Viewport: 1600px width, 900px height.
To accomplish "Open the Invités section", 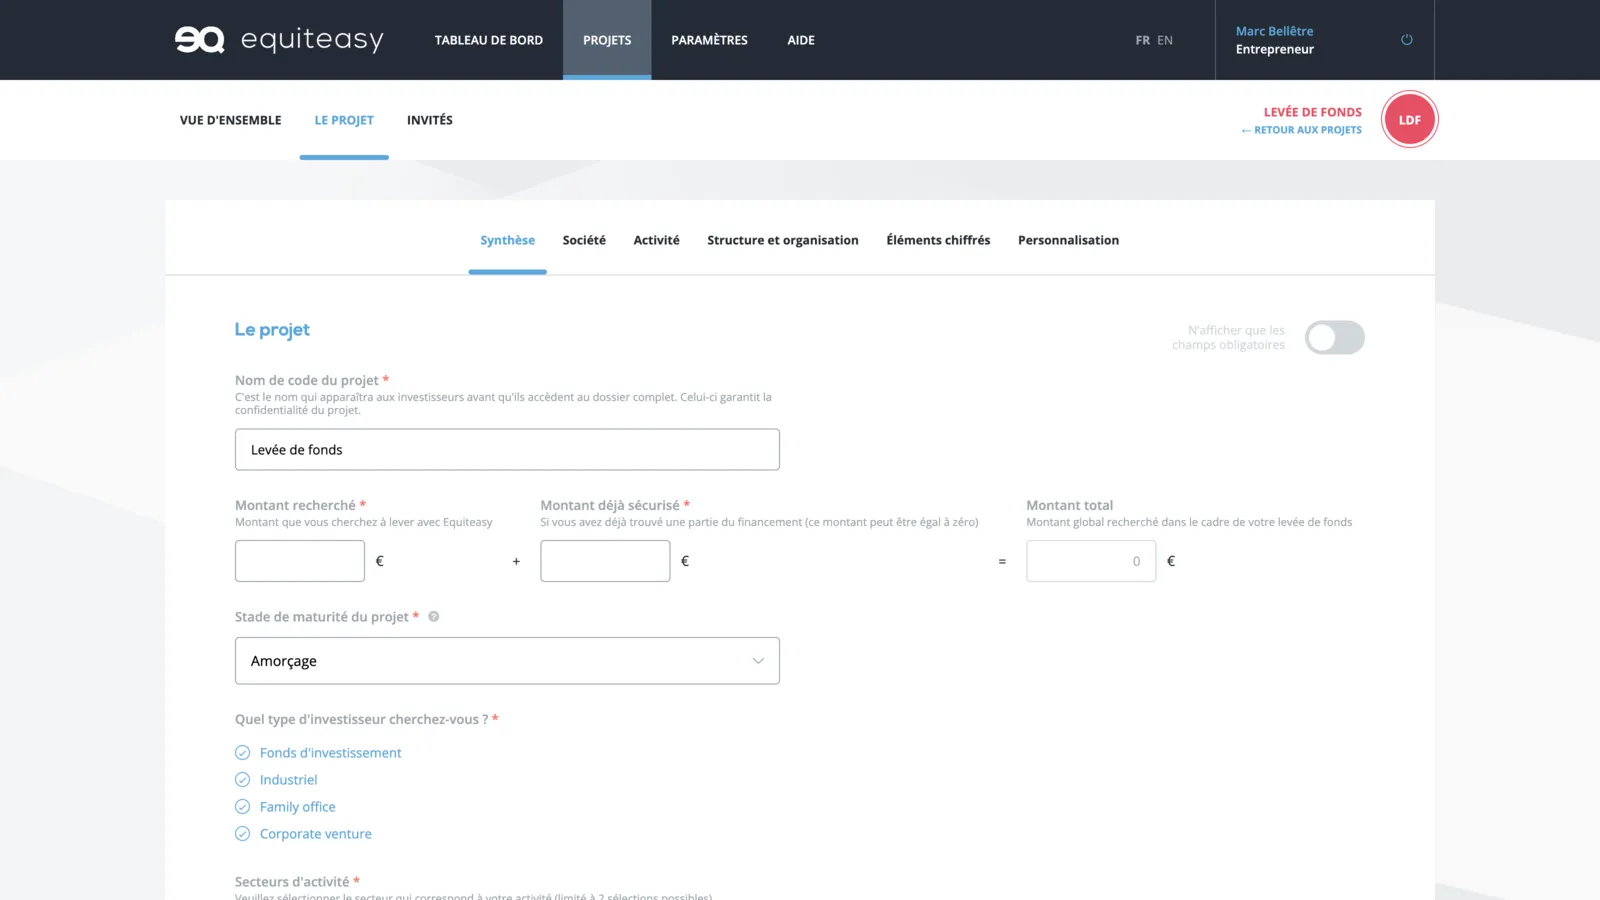I will coord(429,120).
